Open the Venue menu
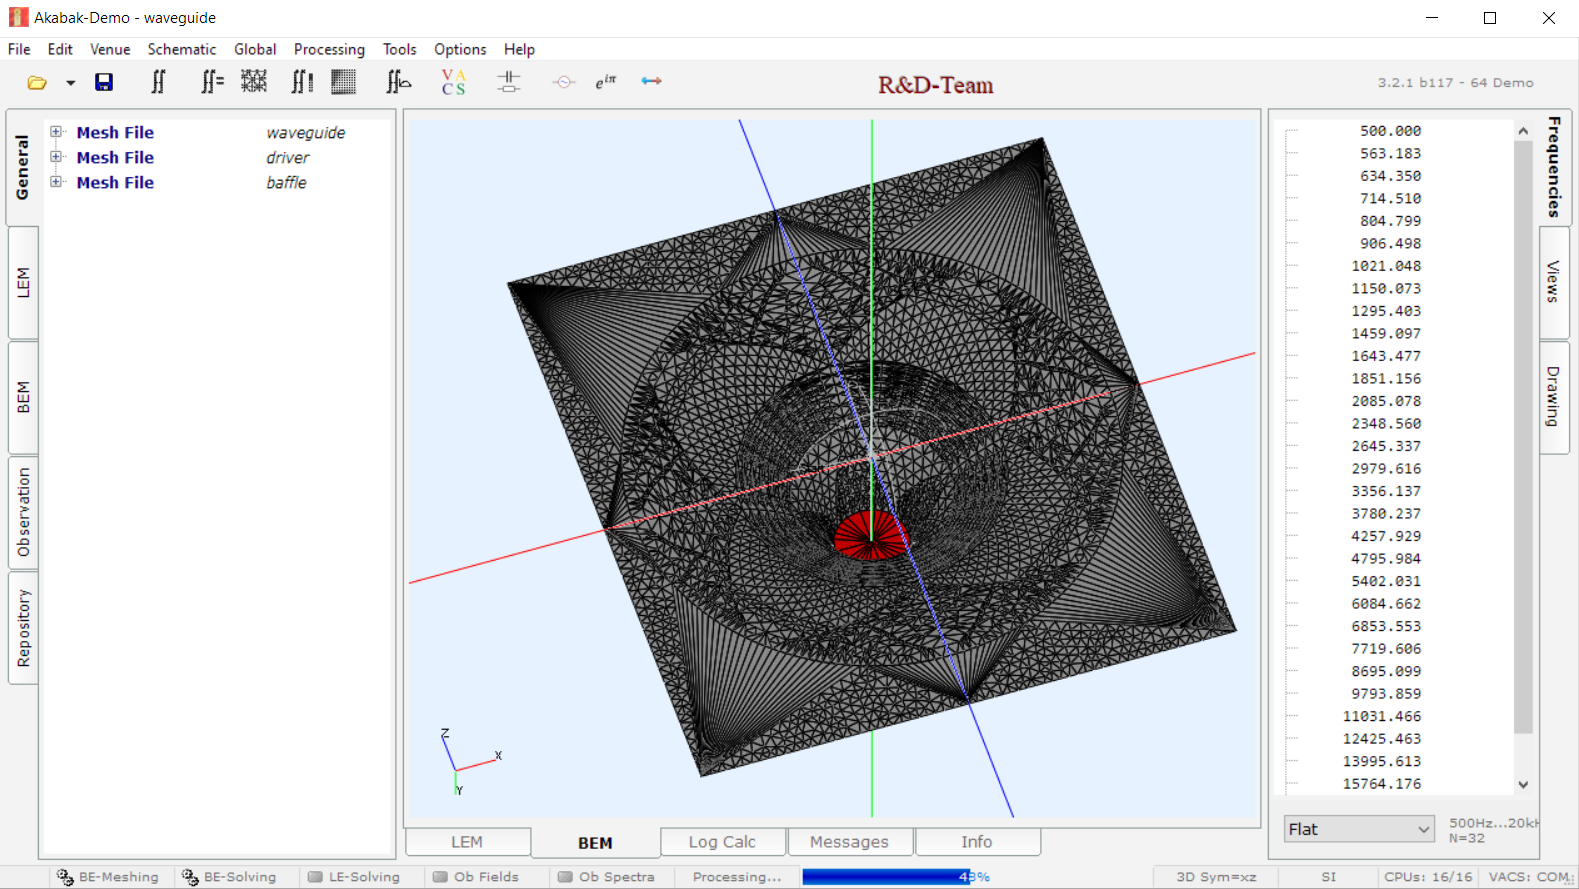Viewport: 1579px width, 889px height. point(110,49)
